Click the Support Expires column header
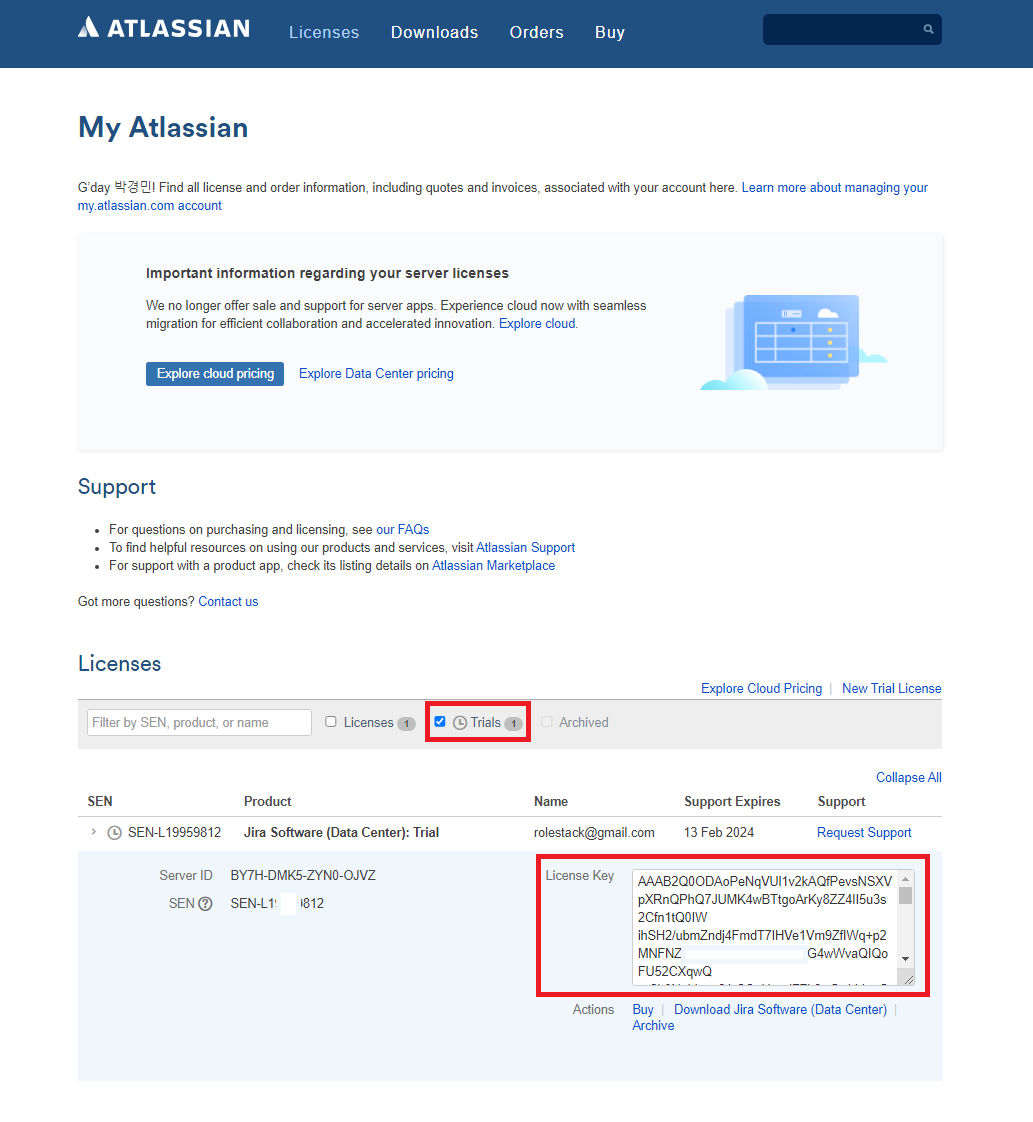Viewport: 1033px width, 1122px height. coord(732,801)
